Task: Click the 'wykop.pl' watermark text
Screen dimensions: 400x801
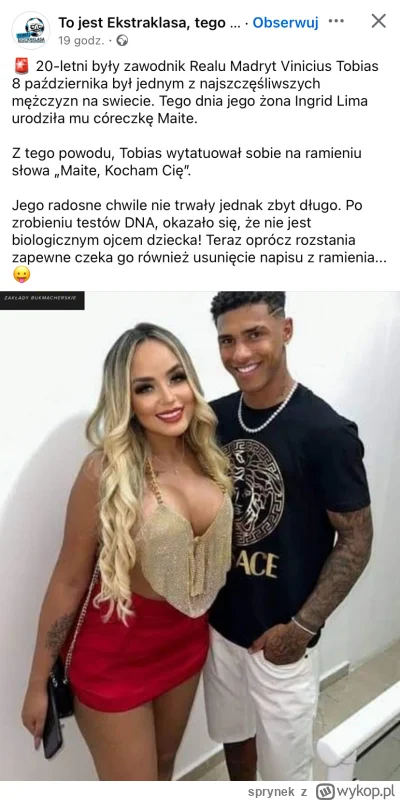Action: coord(365,791)
